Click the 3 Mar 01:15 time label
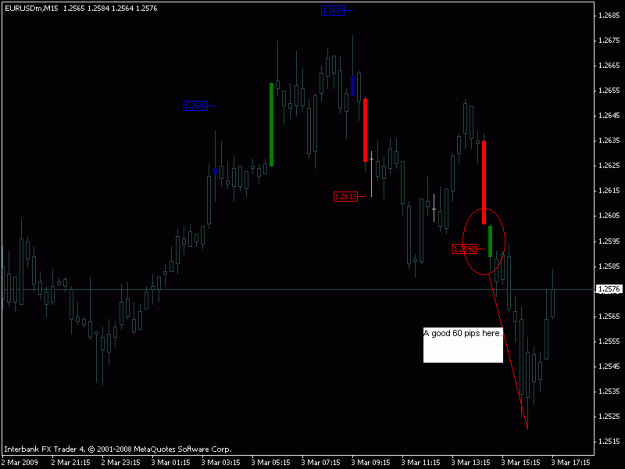The image size is (625, 469). click(x=171, y=463)
